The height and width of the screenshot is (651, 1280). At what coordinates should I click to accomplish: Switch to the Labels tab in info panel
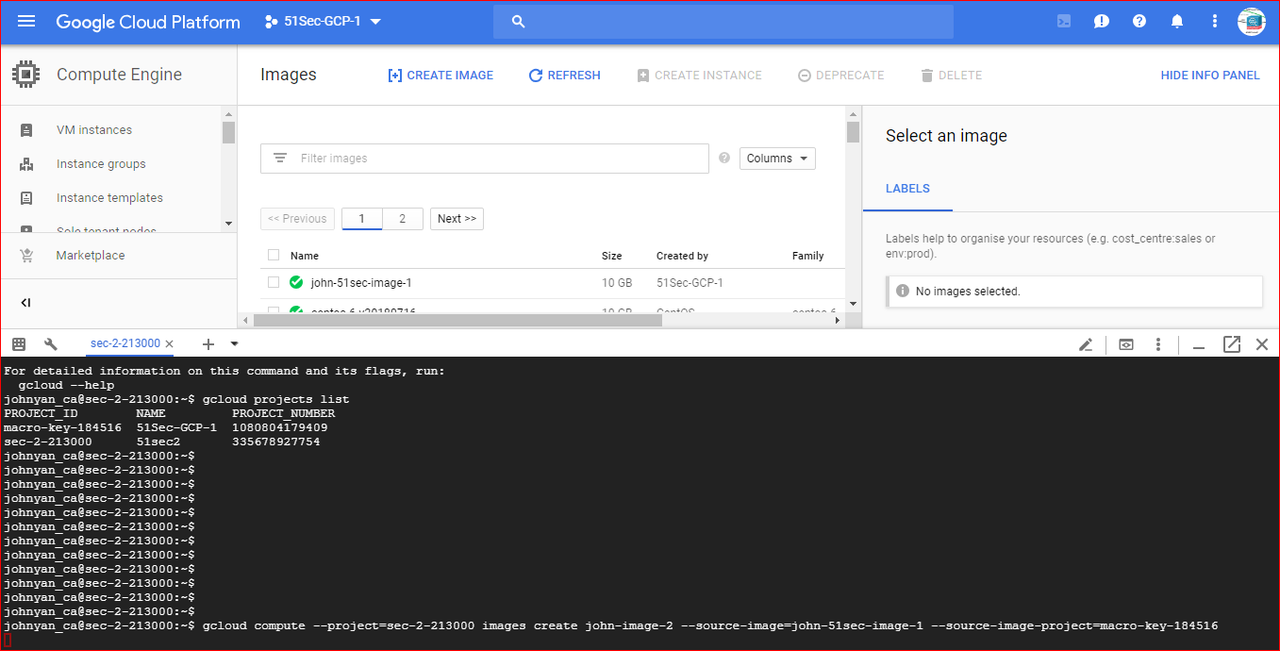tap(908, 189)
